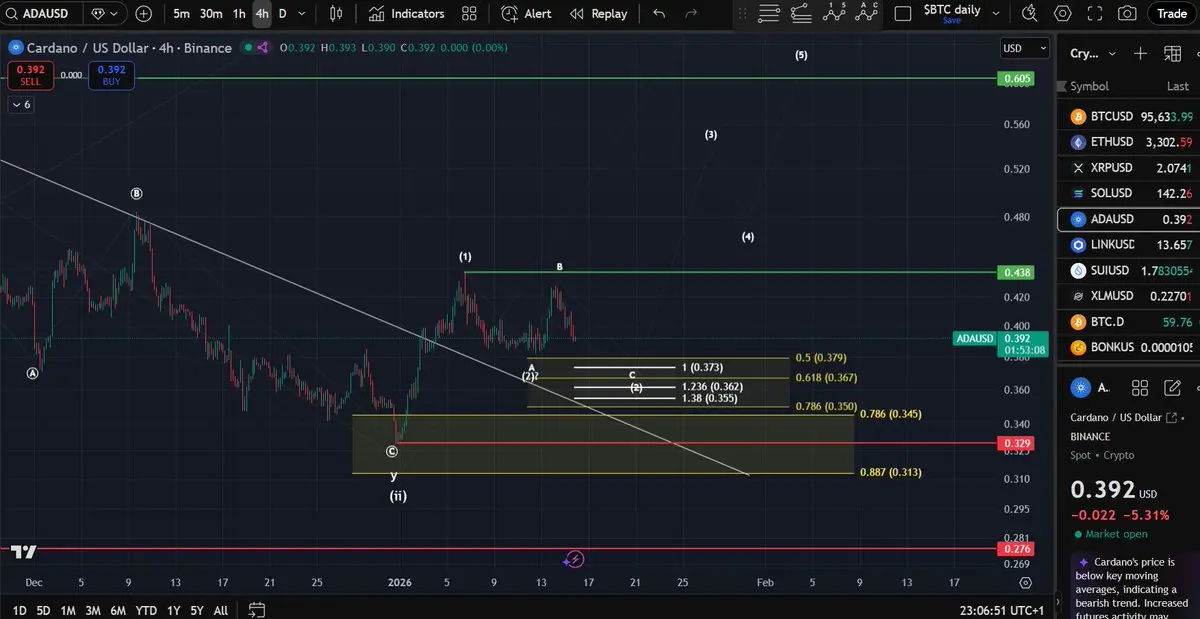This screenshot has height=619, width=1200.
Task: Open the candlestick chart type menu
Action: coord(336,14)
